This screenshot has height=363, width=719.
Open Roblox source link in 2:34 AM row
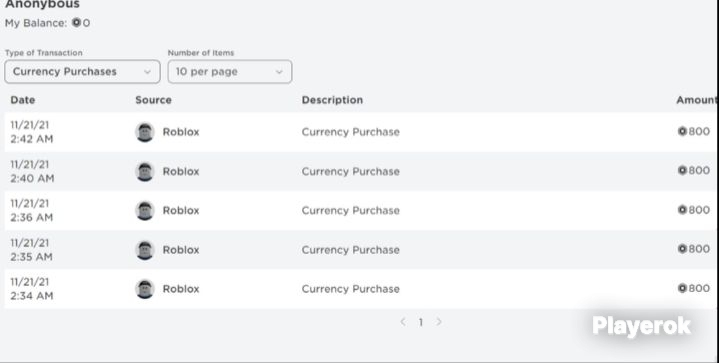tap(181, 289)
